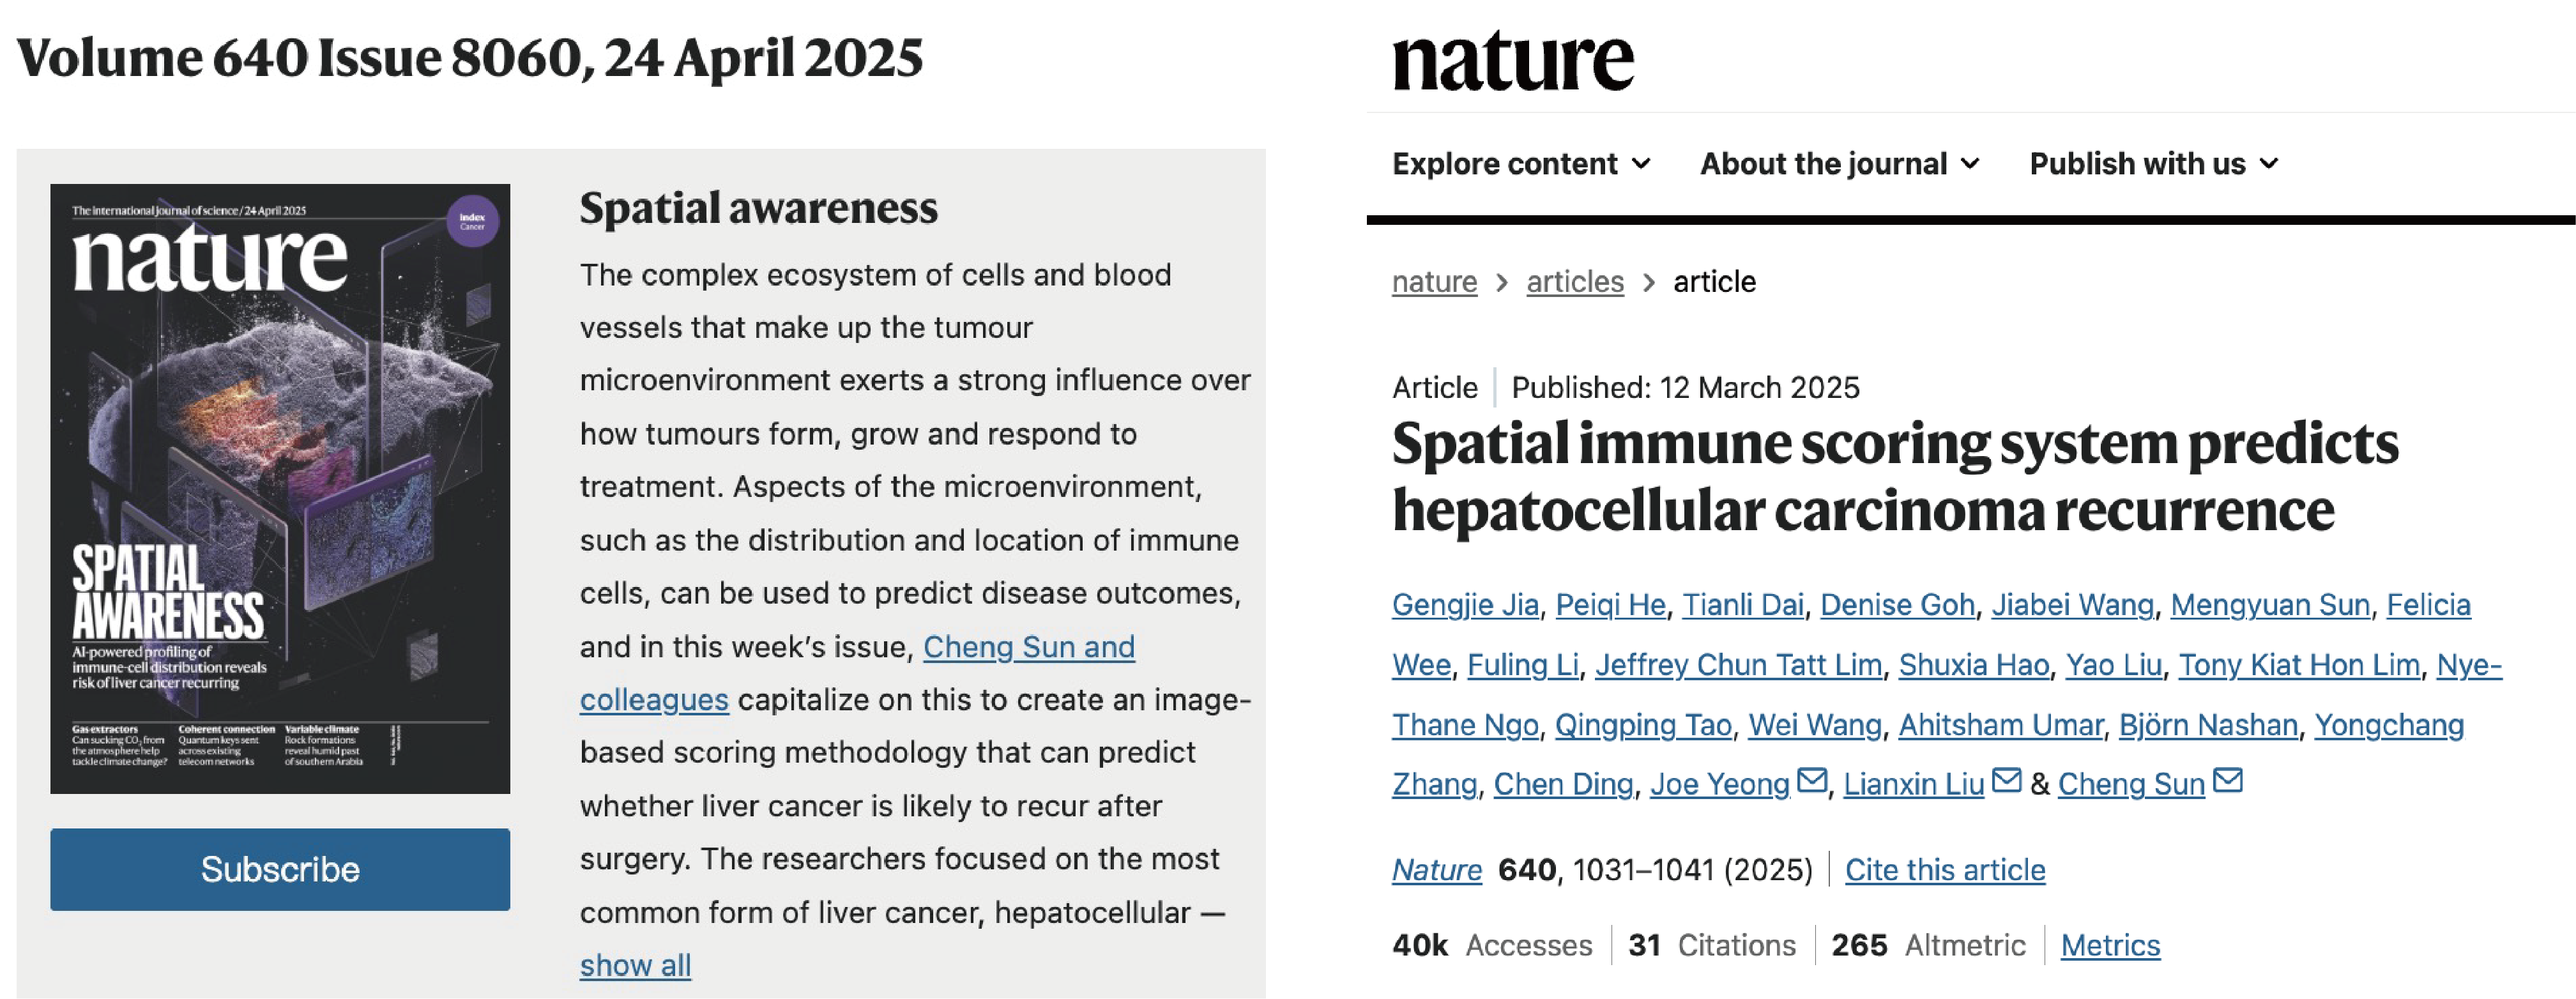This screenshot has width=2576, height=999.
Task: Open the Spatial Awareness cover image
Action: point(280,488)
